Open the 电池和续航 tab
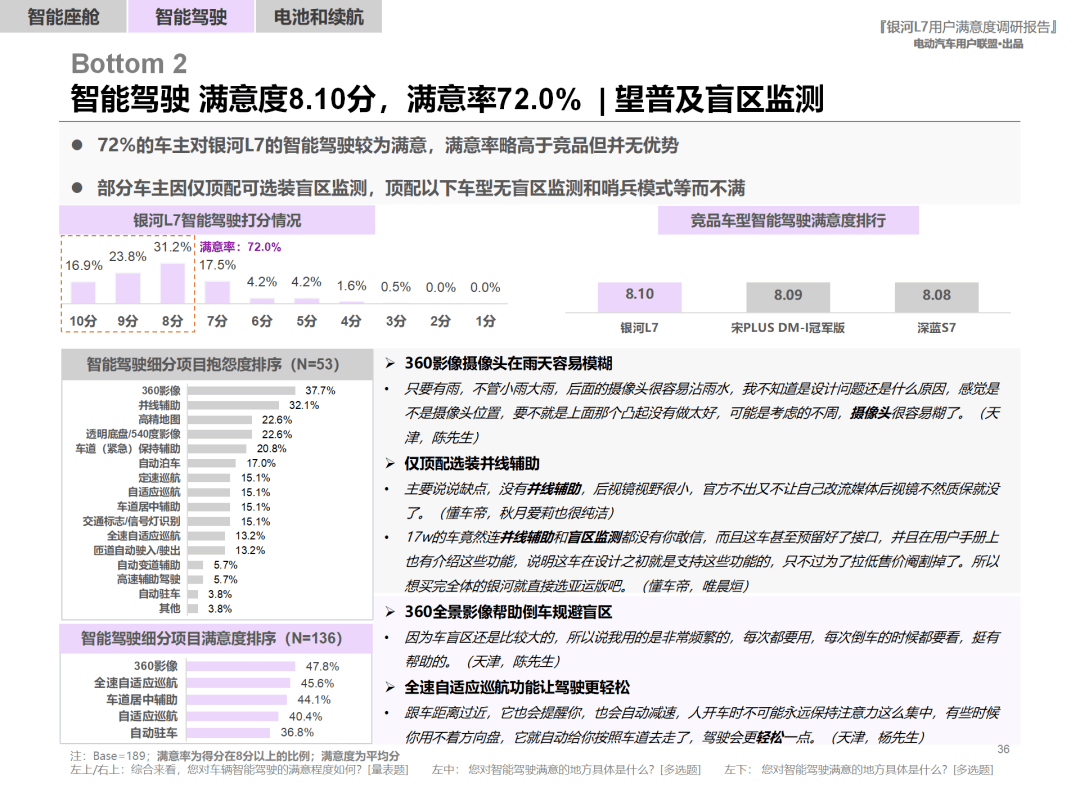The width and height of the screenshot is (1080, 810). (x=318, y=17)
